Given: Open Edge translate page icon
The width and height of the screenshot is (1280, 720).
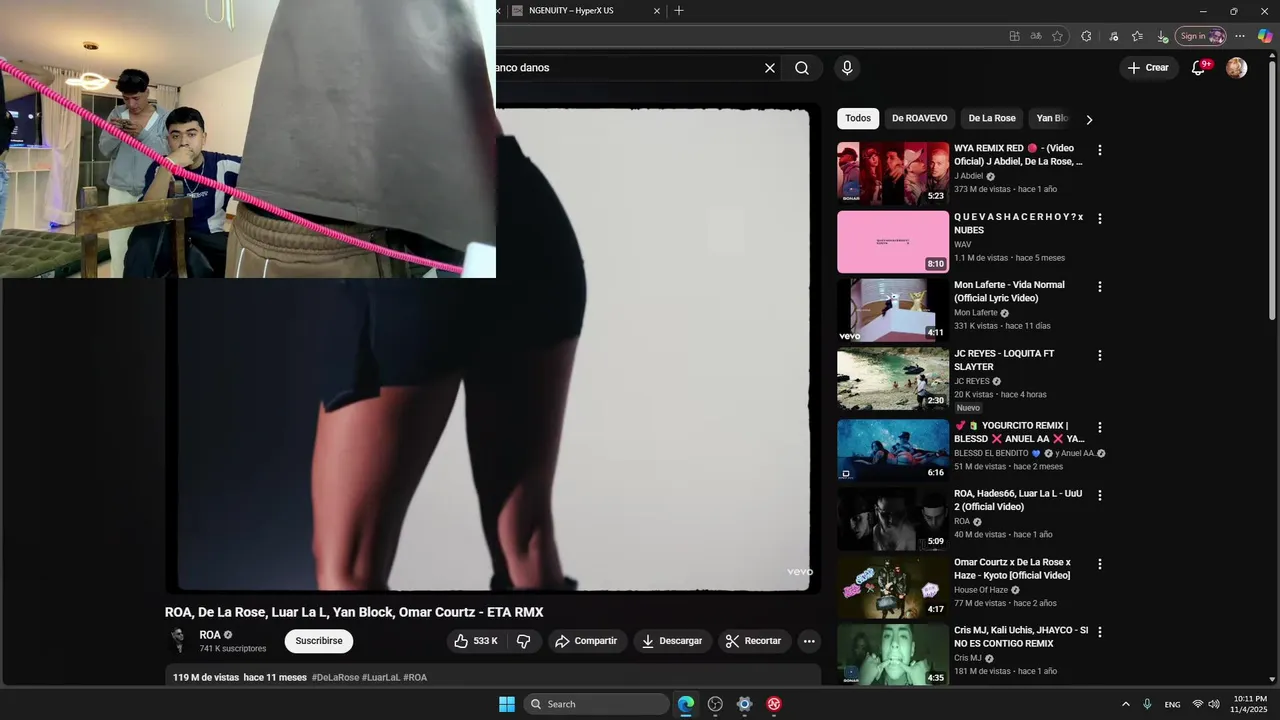Looking at the screenshot, I should 1036,36.
